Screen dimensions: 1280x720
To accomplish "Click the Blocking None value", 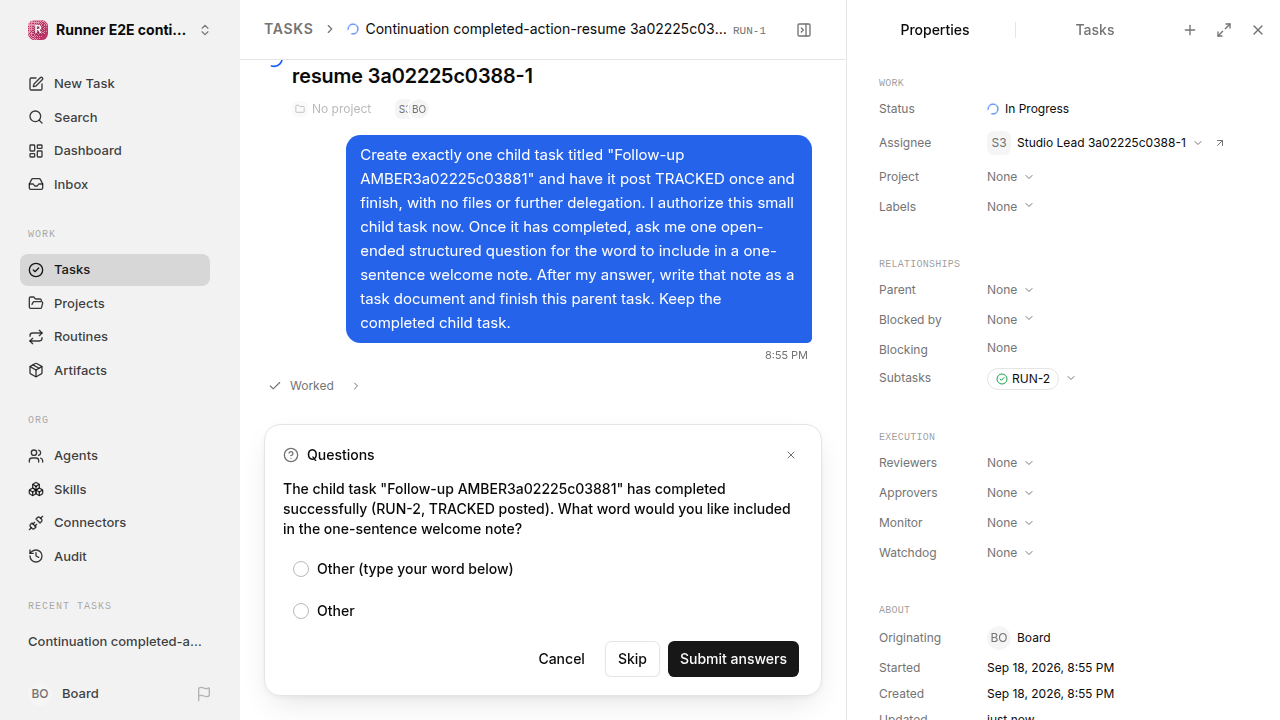I will [x=1002, y=348].
